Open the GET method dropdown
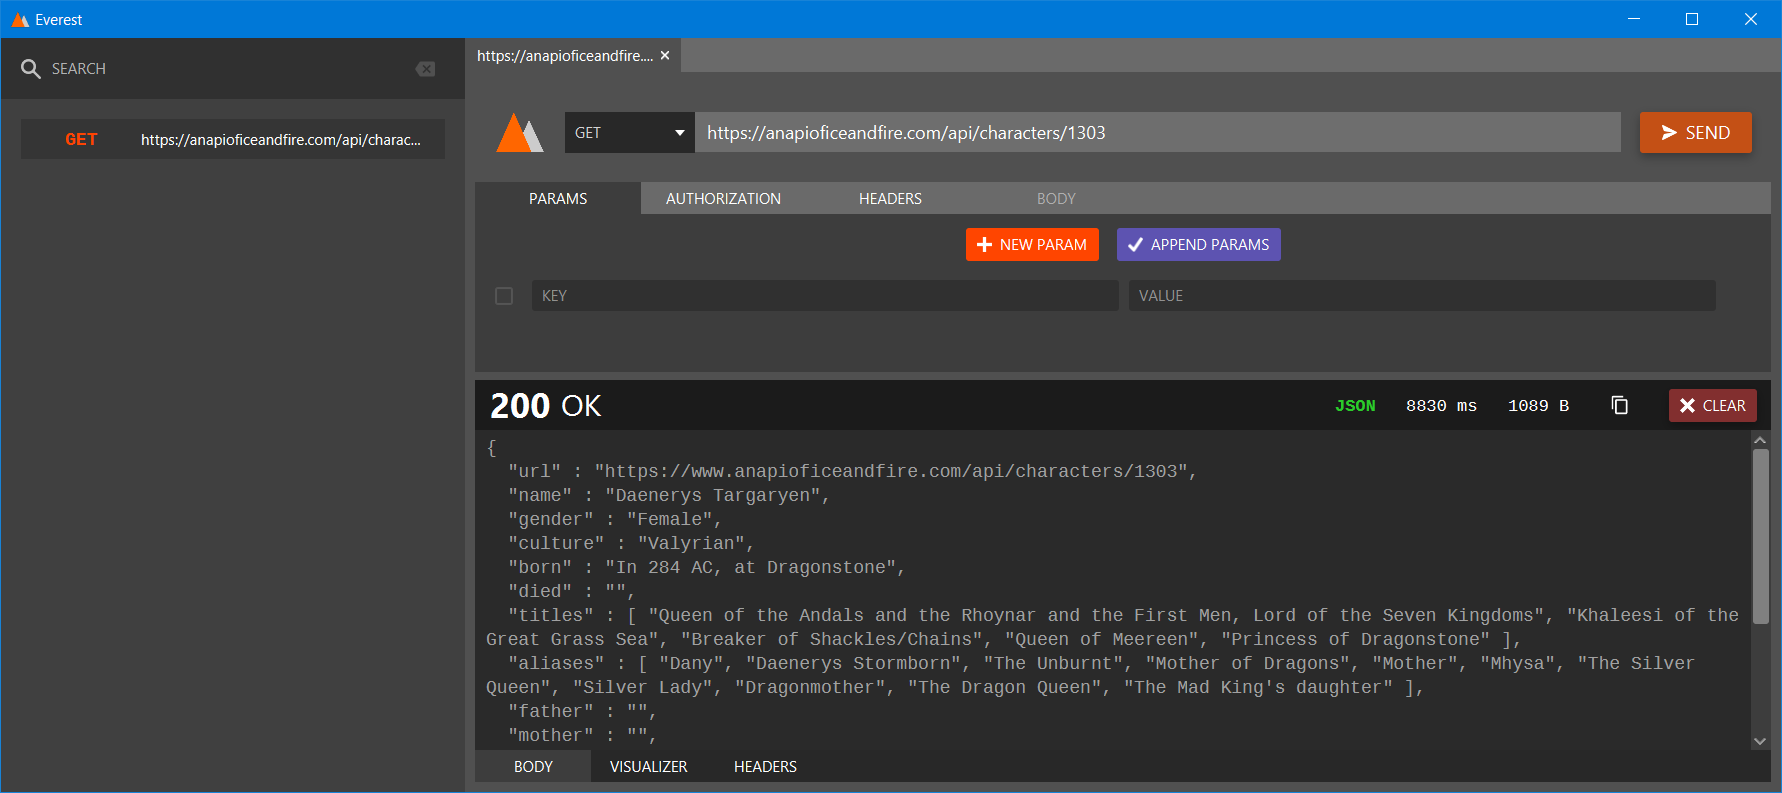1782x793 pixels. pyautogui.click(x=630, y=133)
